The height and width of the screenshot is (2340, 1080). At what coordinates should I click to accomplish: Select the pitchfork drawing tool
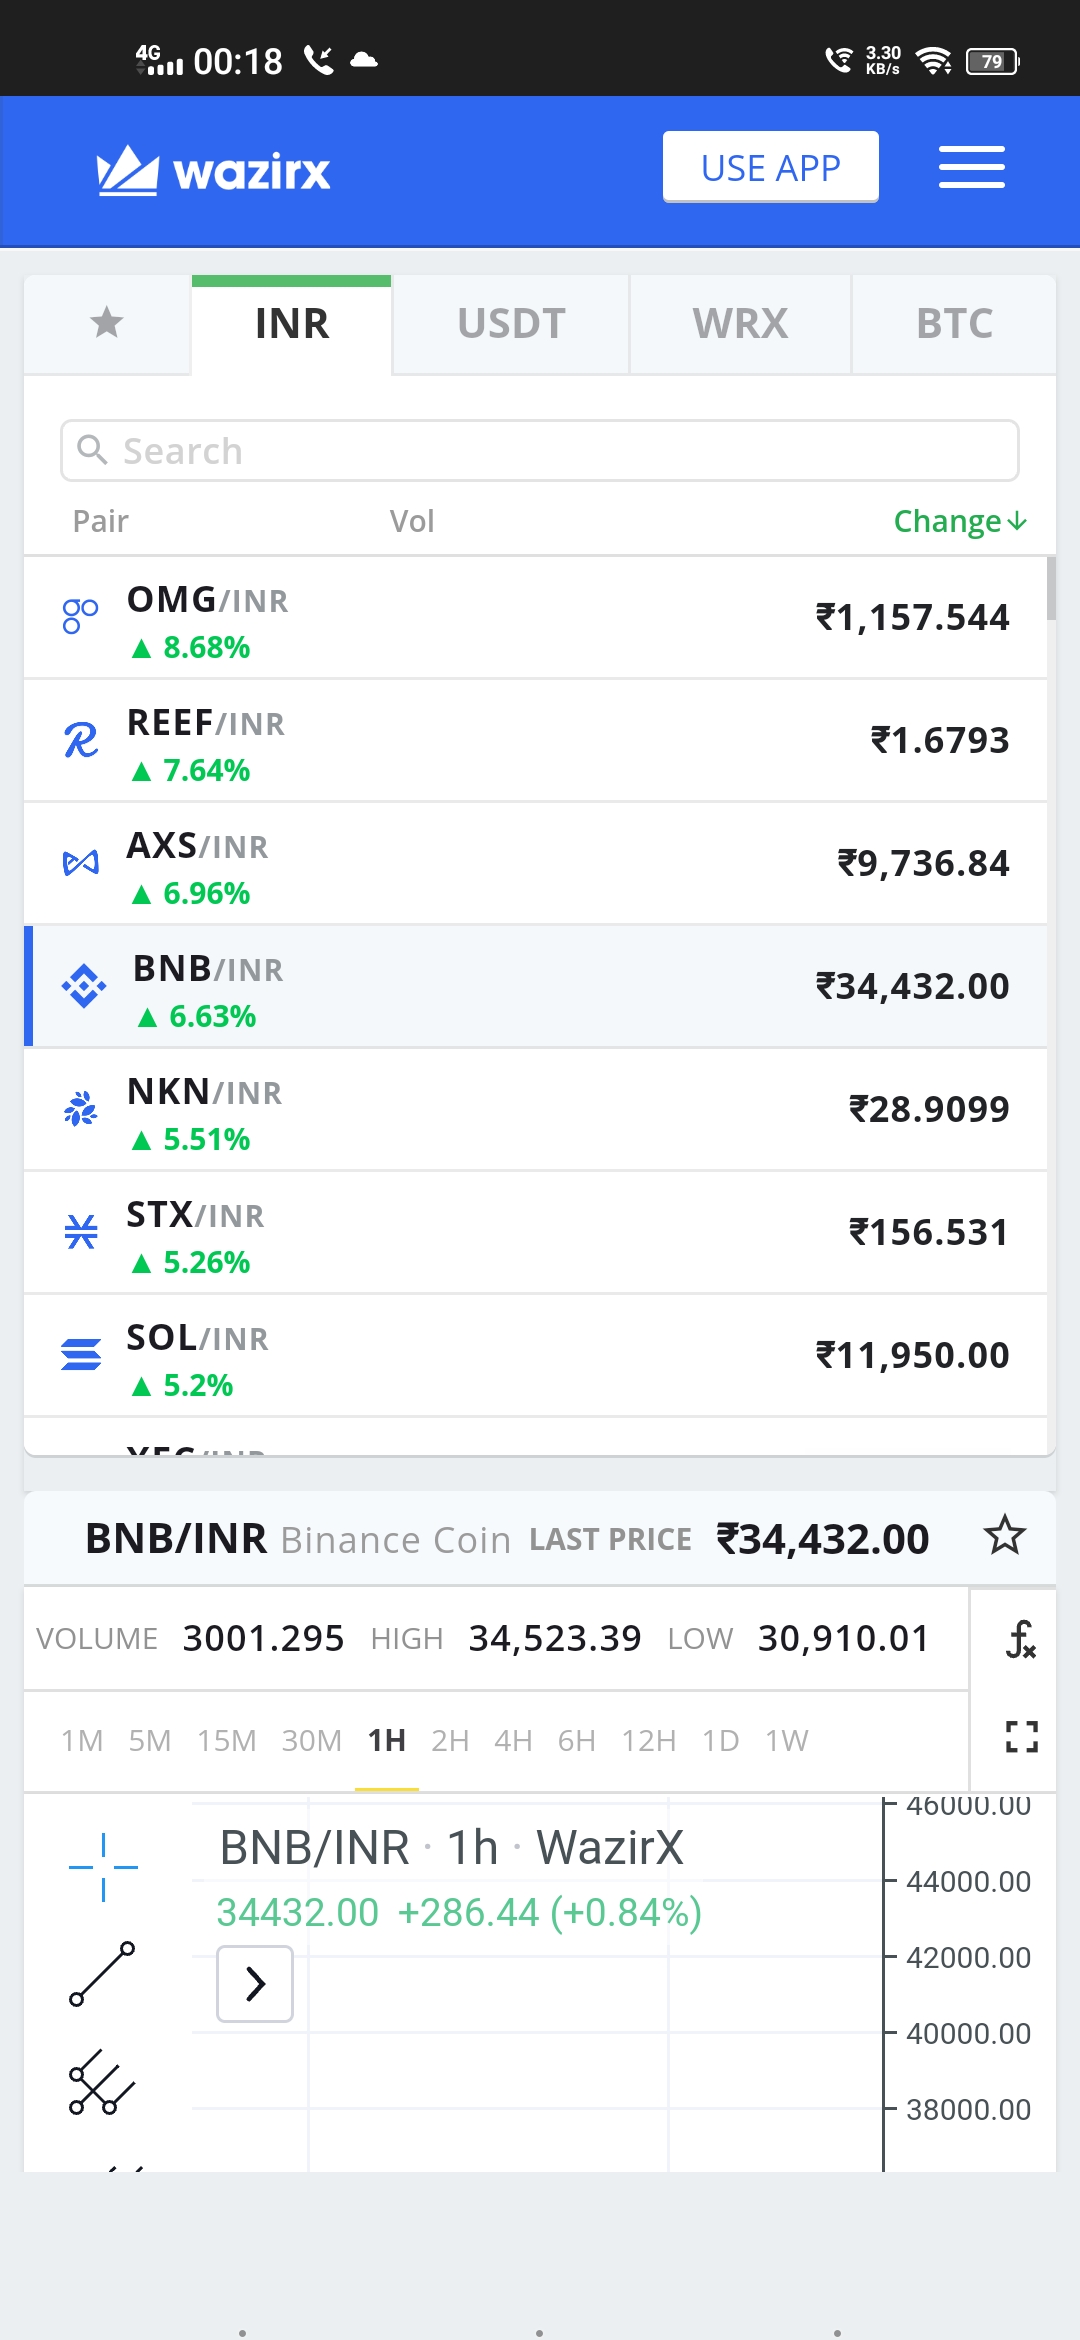pos(102,2082)
